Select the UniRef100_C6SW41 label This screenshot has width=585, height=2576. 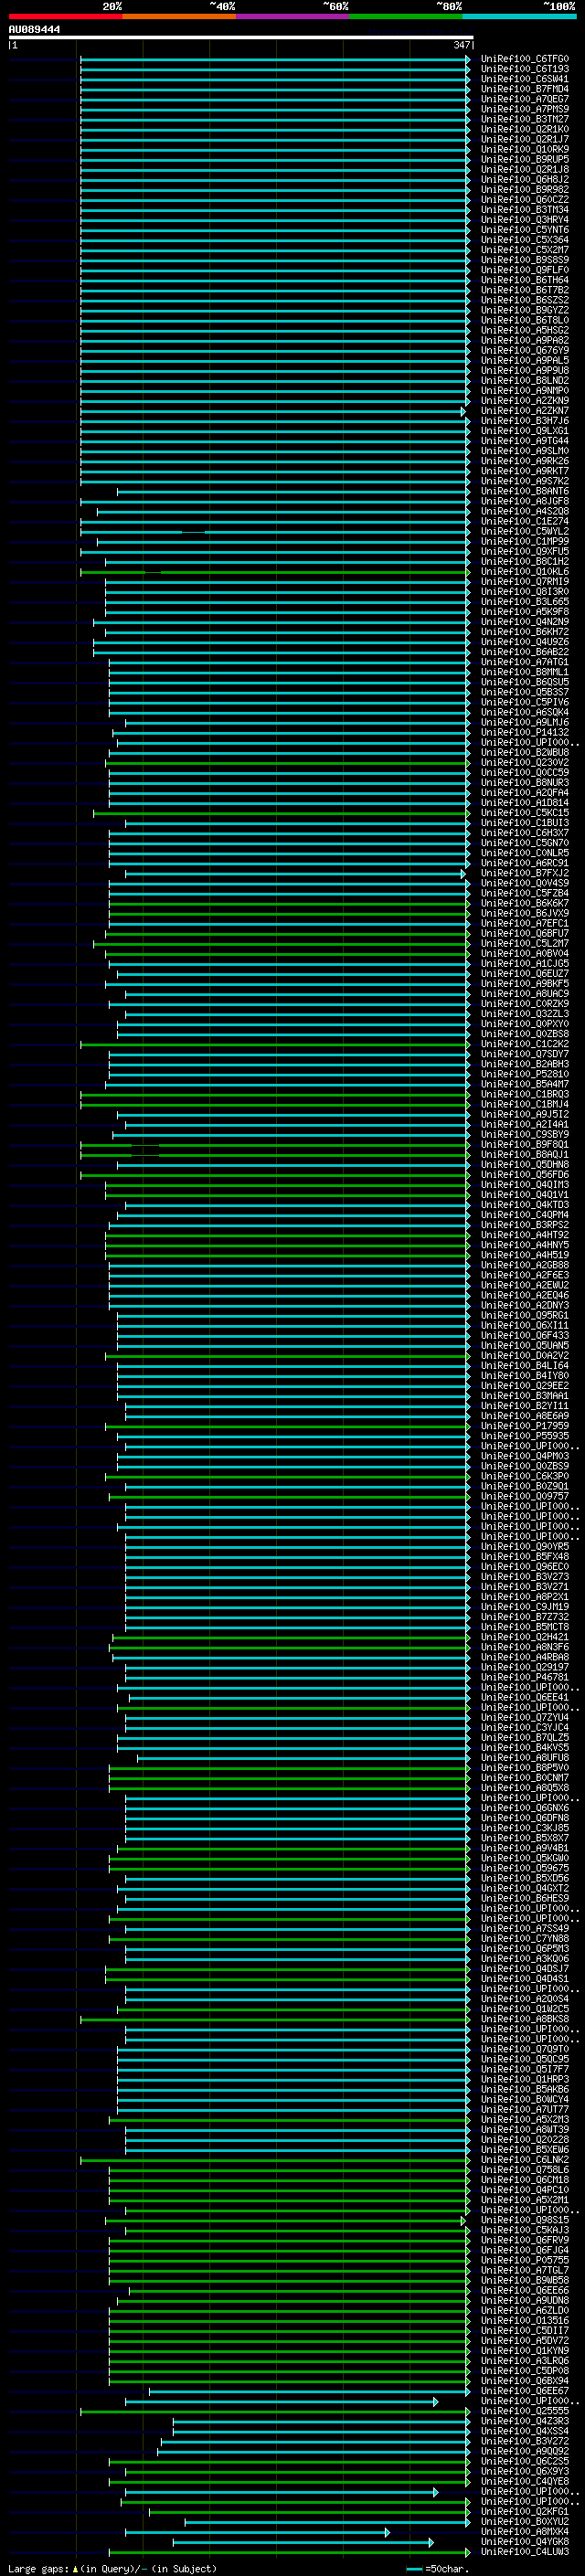(x=525, y=79)
